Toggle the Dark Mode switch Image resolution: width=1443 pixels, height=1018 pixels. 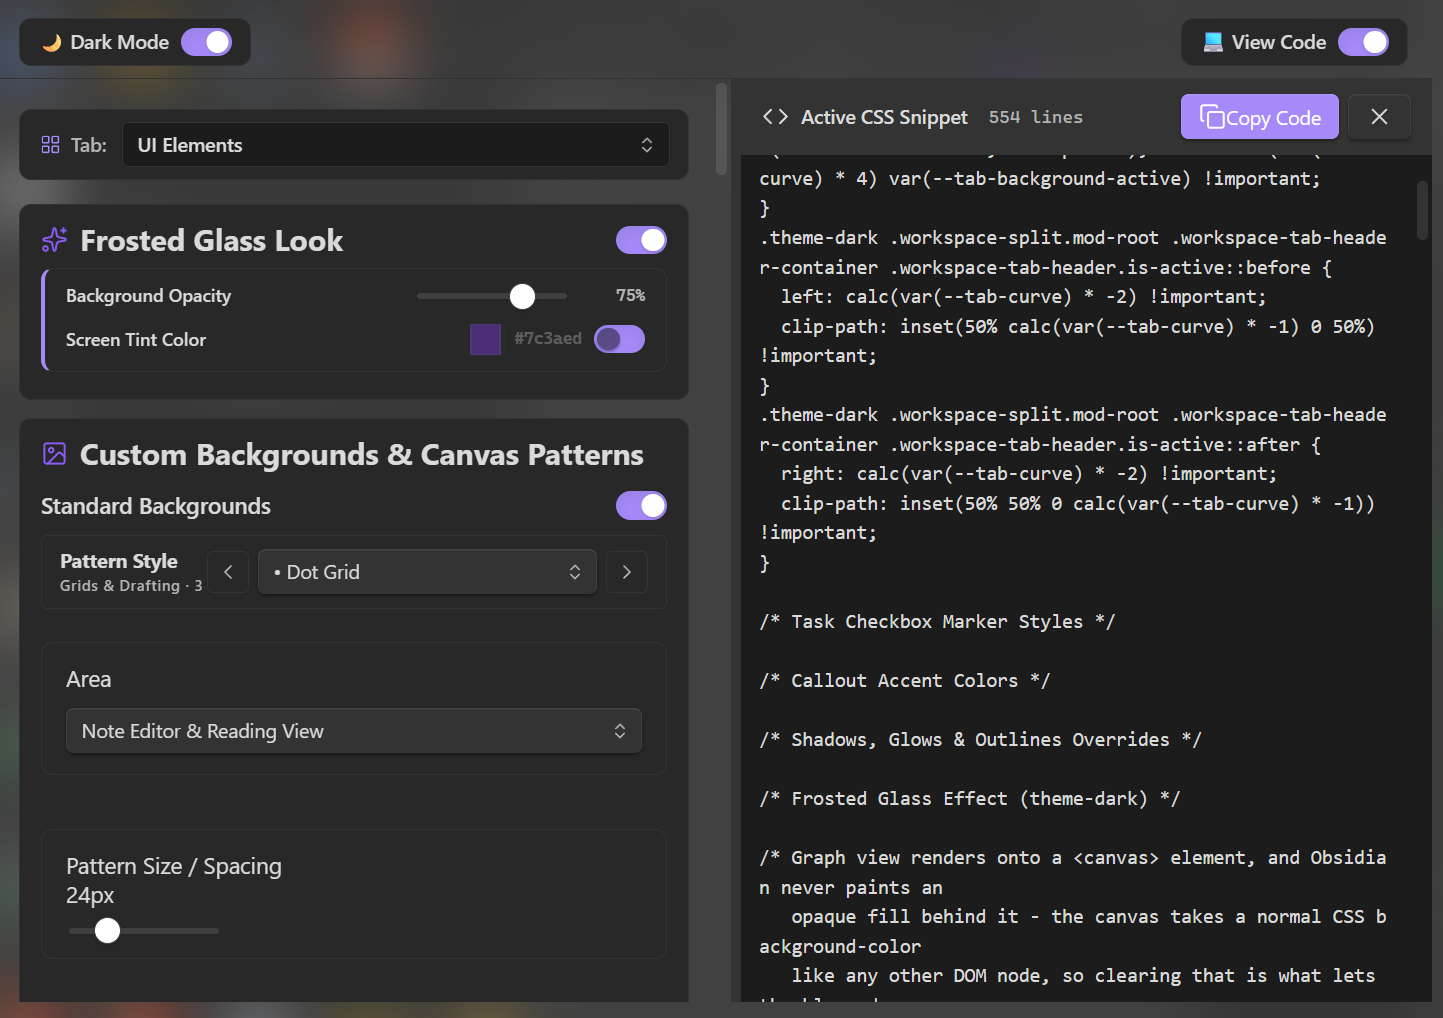[x=206, y=42]
